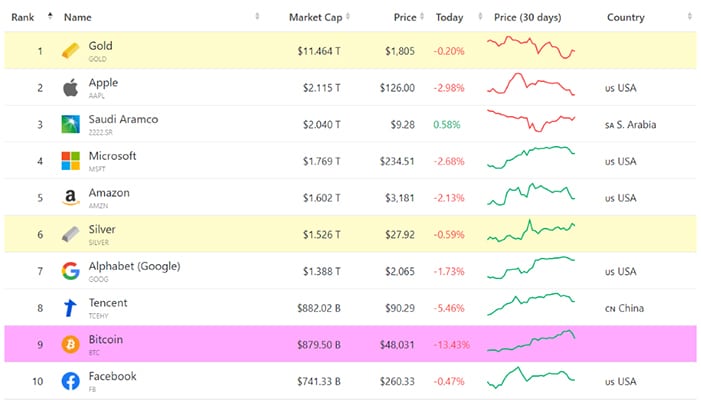Click Silver's price $27.92
This screenshot has height=400, width=701.
400,235
